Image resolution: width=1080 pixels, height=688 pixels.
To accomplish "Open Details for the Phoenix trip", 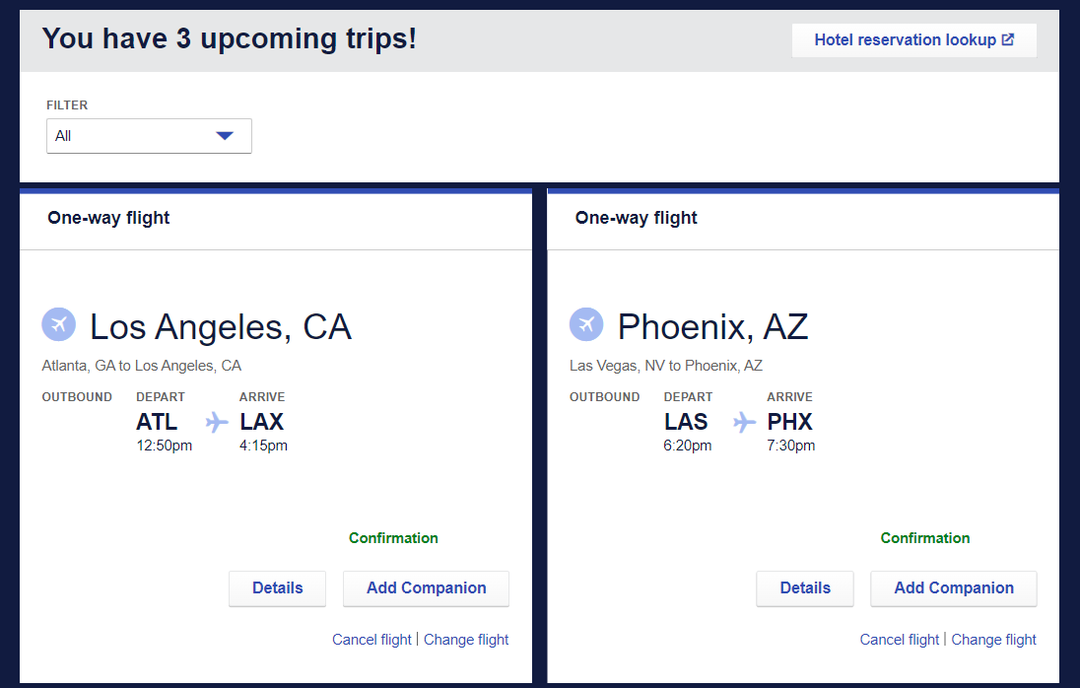I will (x=804, y=588).
